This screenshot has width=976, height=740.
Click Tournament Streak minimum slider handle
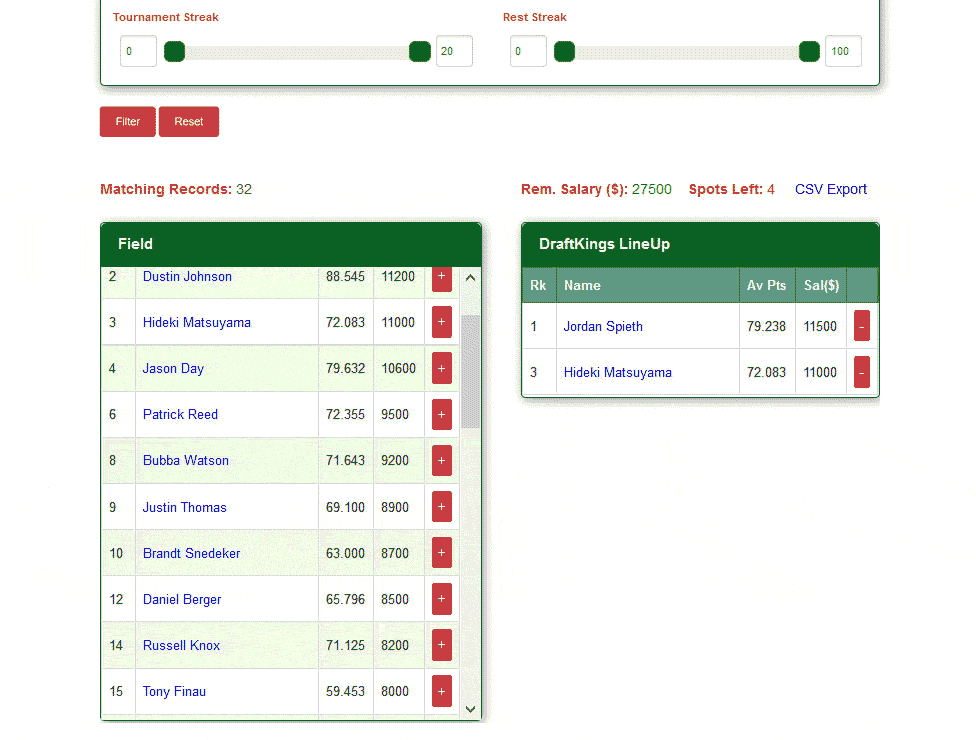(174, 52)
